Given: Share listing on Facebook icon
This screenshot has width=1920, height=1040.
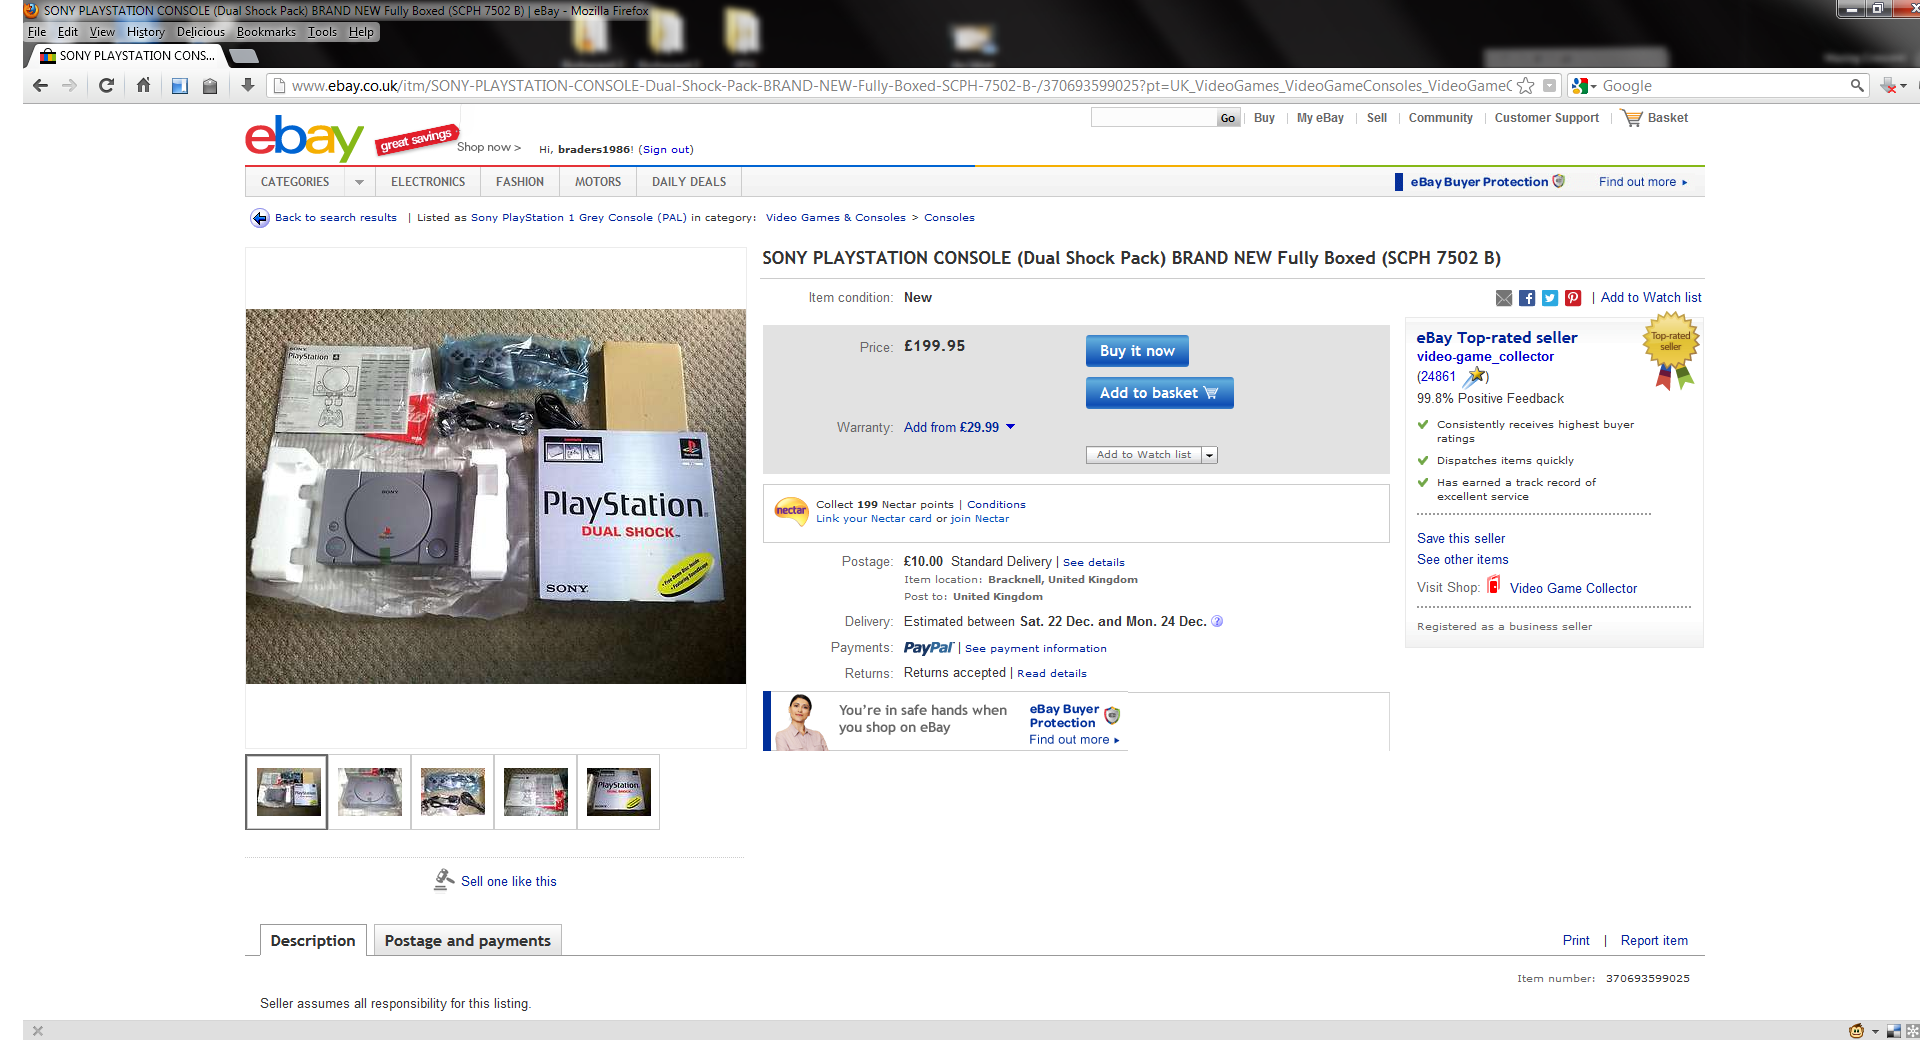Looking at the screenshot, I should (1527, 298).
